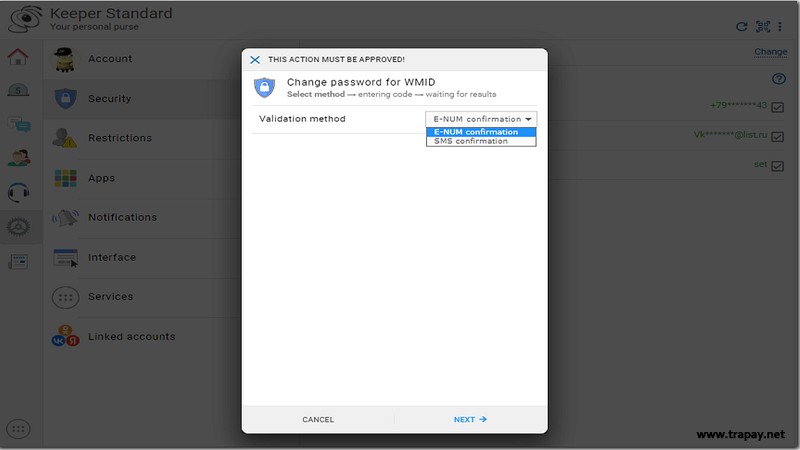
Task: Open the QR code scanner icon
Action: (x=763, y=27)
